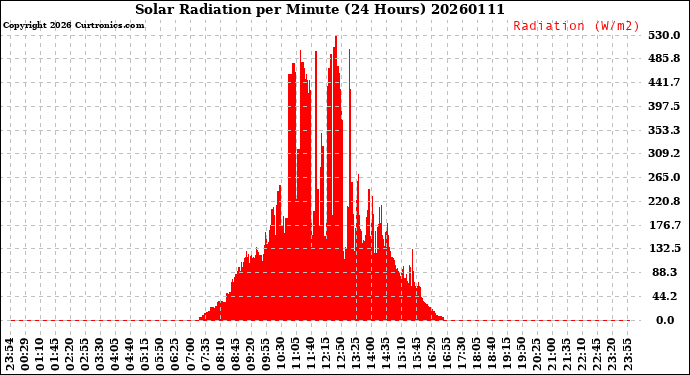Viewport: 690px width, 375px height.
Task: Select the 176.7 y-axis value
Action: click(664, 225)
